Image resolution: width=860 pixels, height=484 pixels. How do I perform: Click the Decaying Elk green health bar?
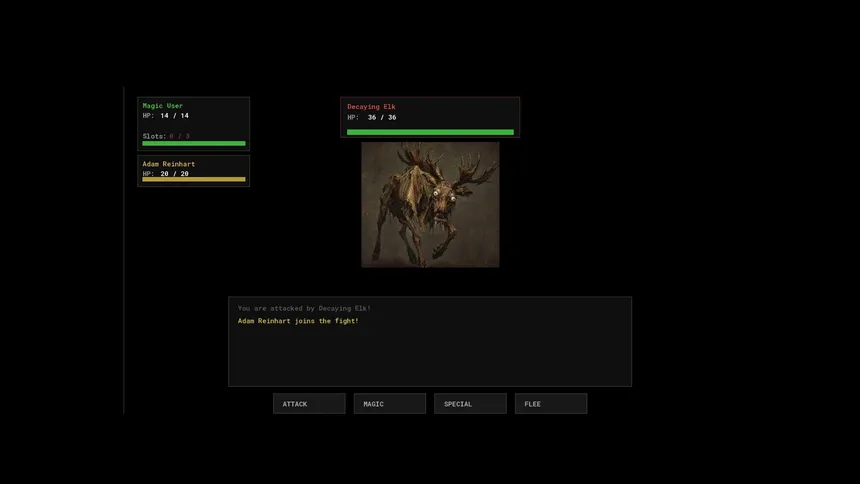click(430, 132)
